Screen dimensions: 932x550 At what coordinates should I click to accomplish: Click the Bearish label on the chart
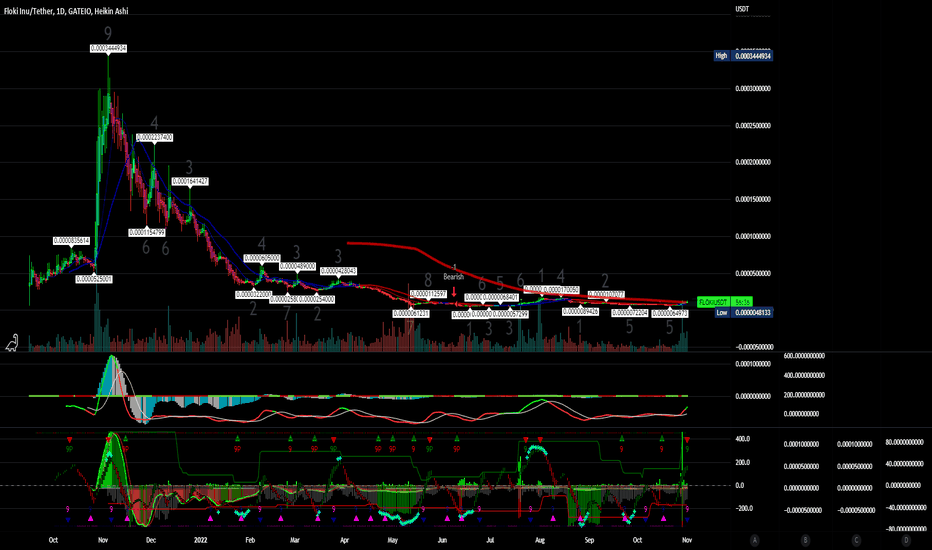tap(454, 277)
